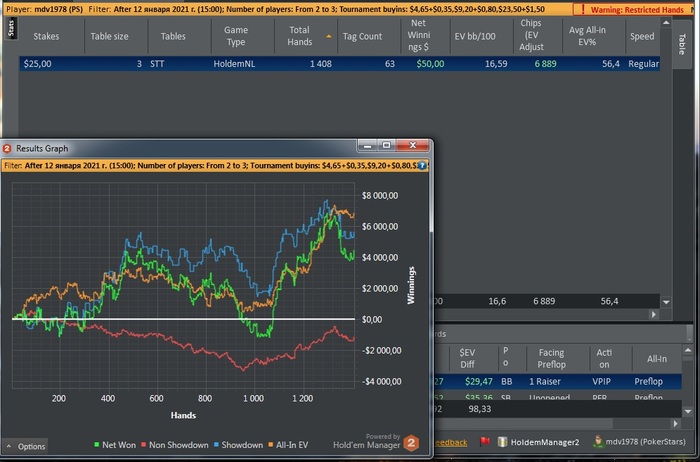This screenshot has height=462, width=700.
Task: Maximize the Results Graph window
Action: click(387, 146)
